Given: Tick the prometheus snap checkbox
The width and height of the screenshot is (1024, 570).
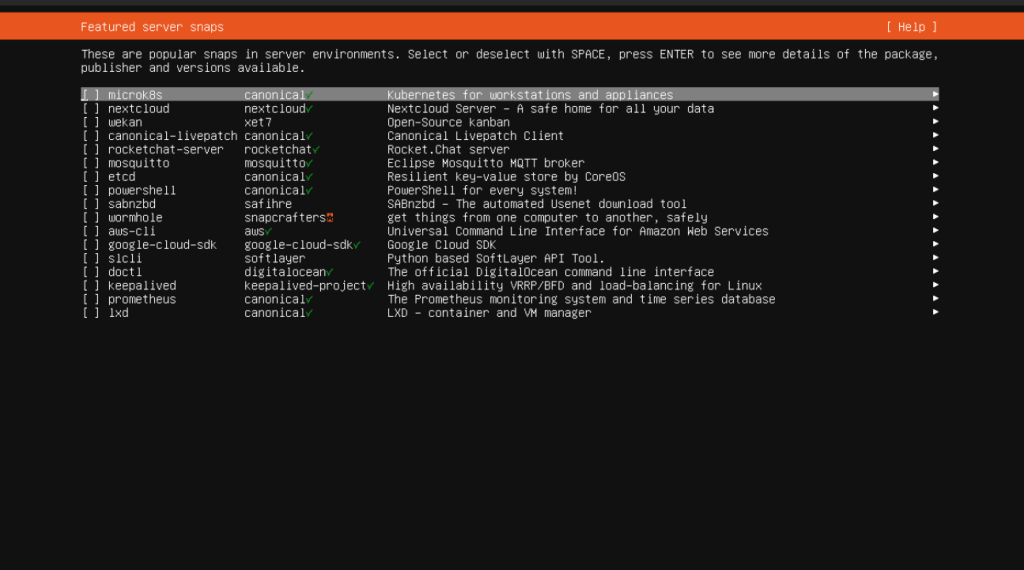Looking at the screenshot, I should (91, 299).
